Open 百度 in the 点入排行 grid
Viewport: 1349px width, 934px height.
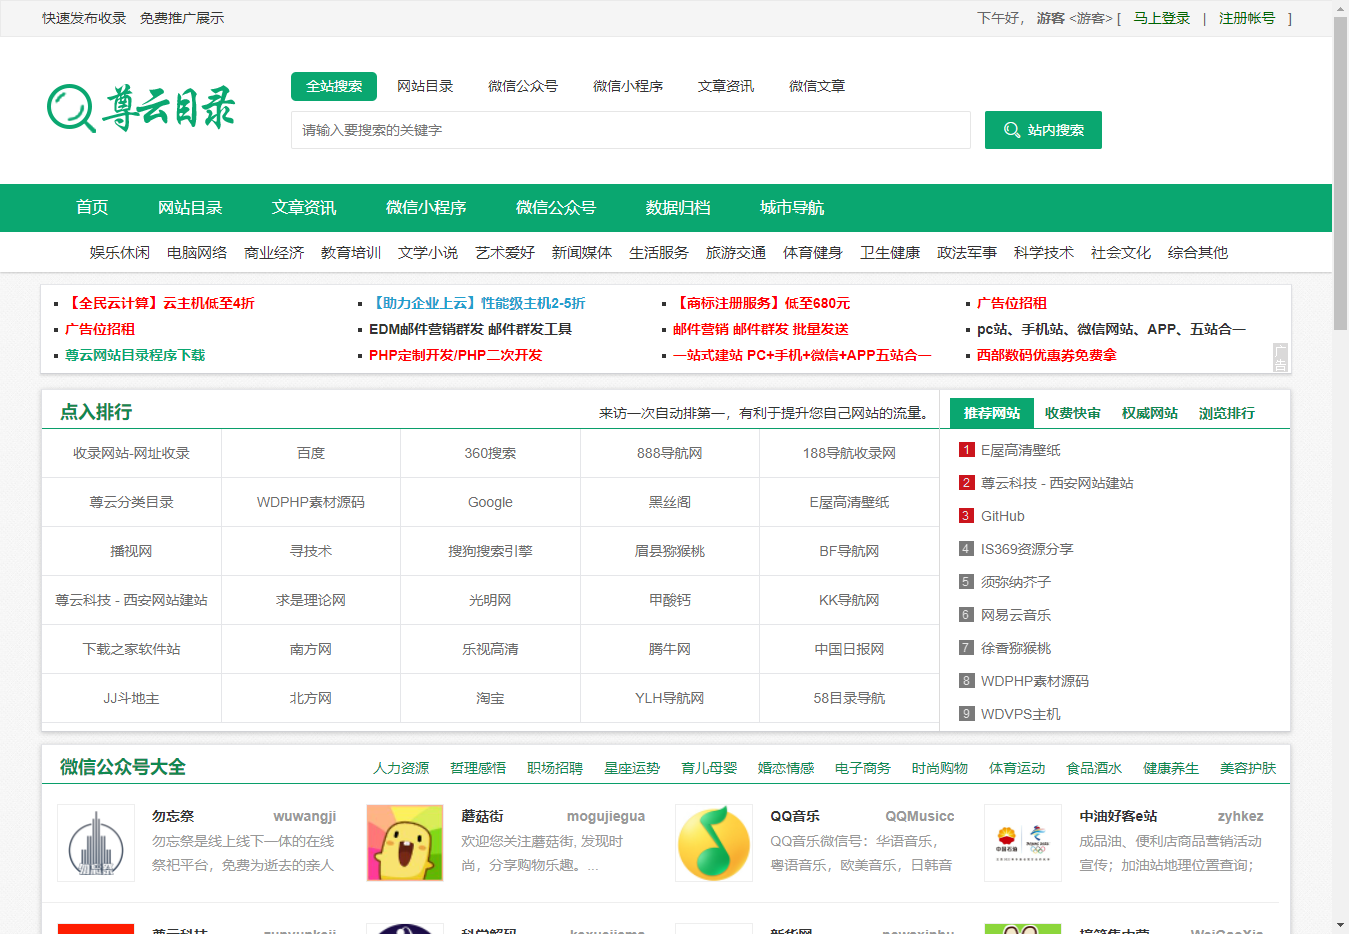coord(311,453)
